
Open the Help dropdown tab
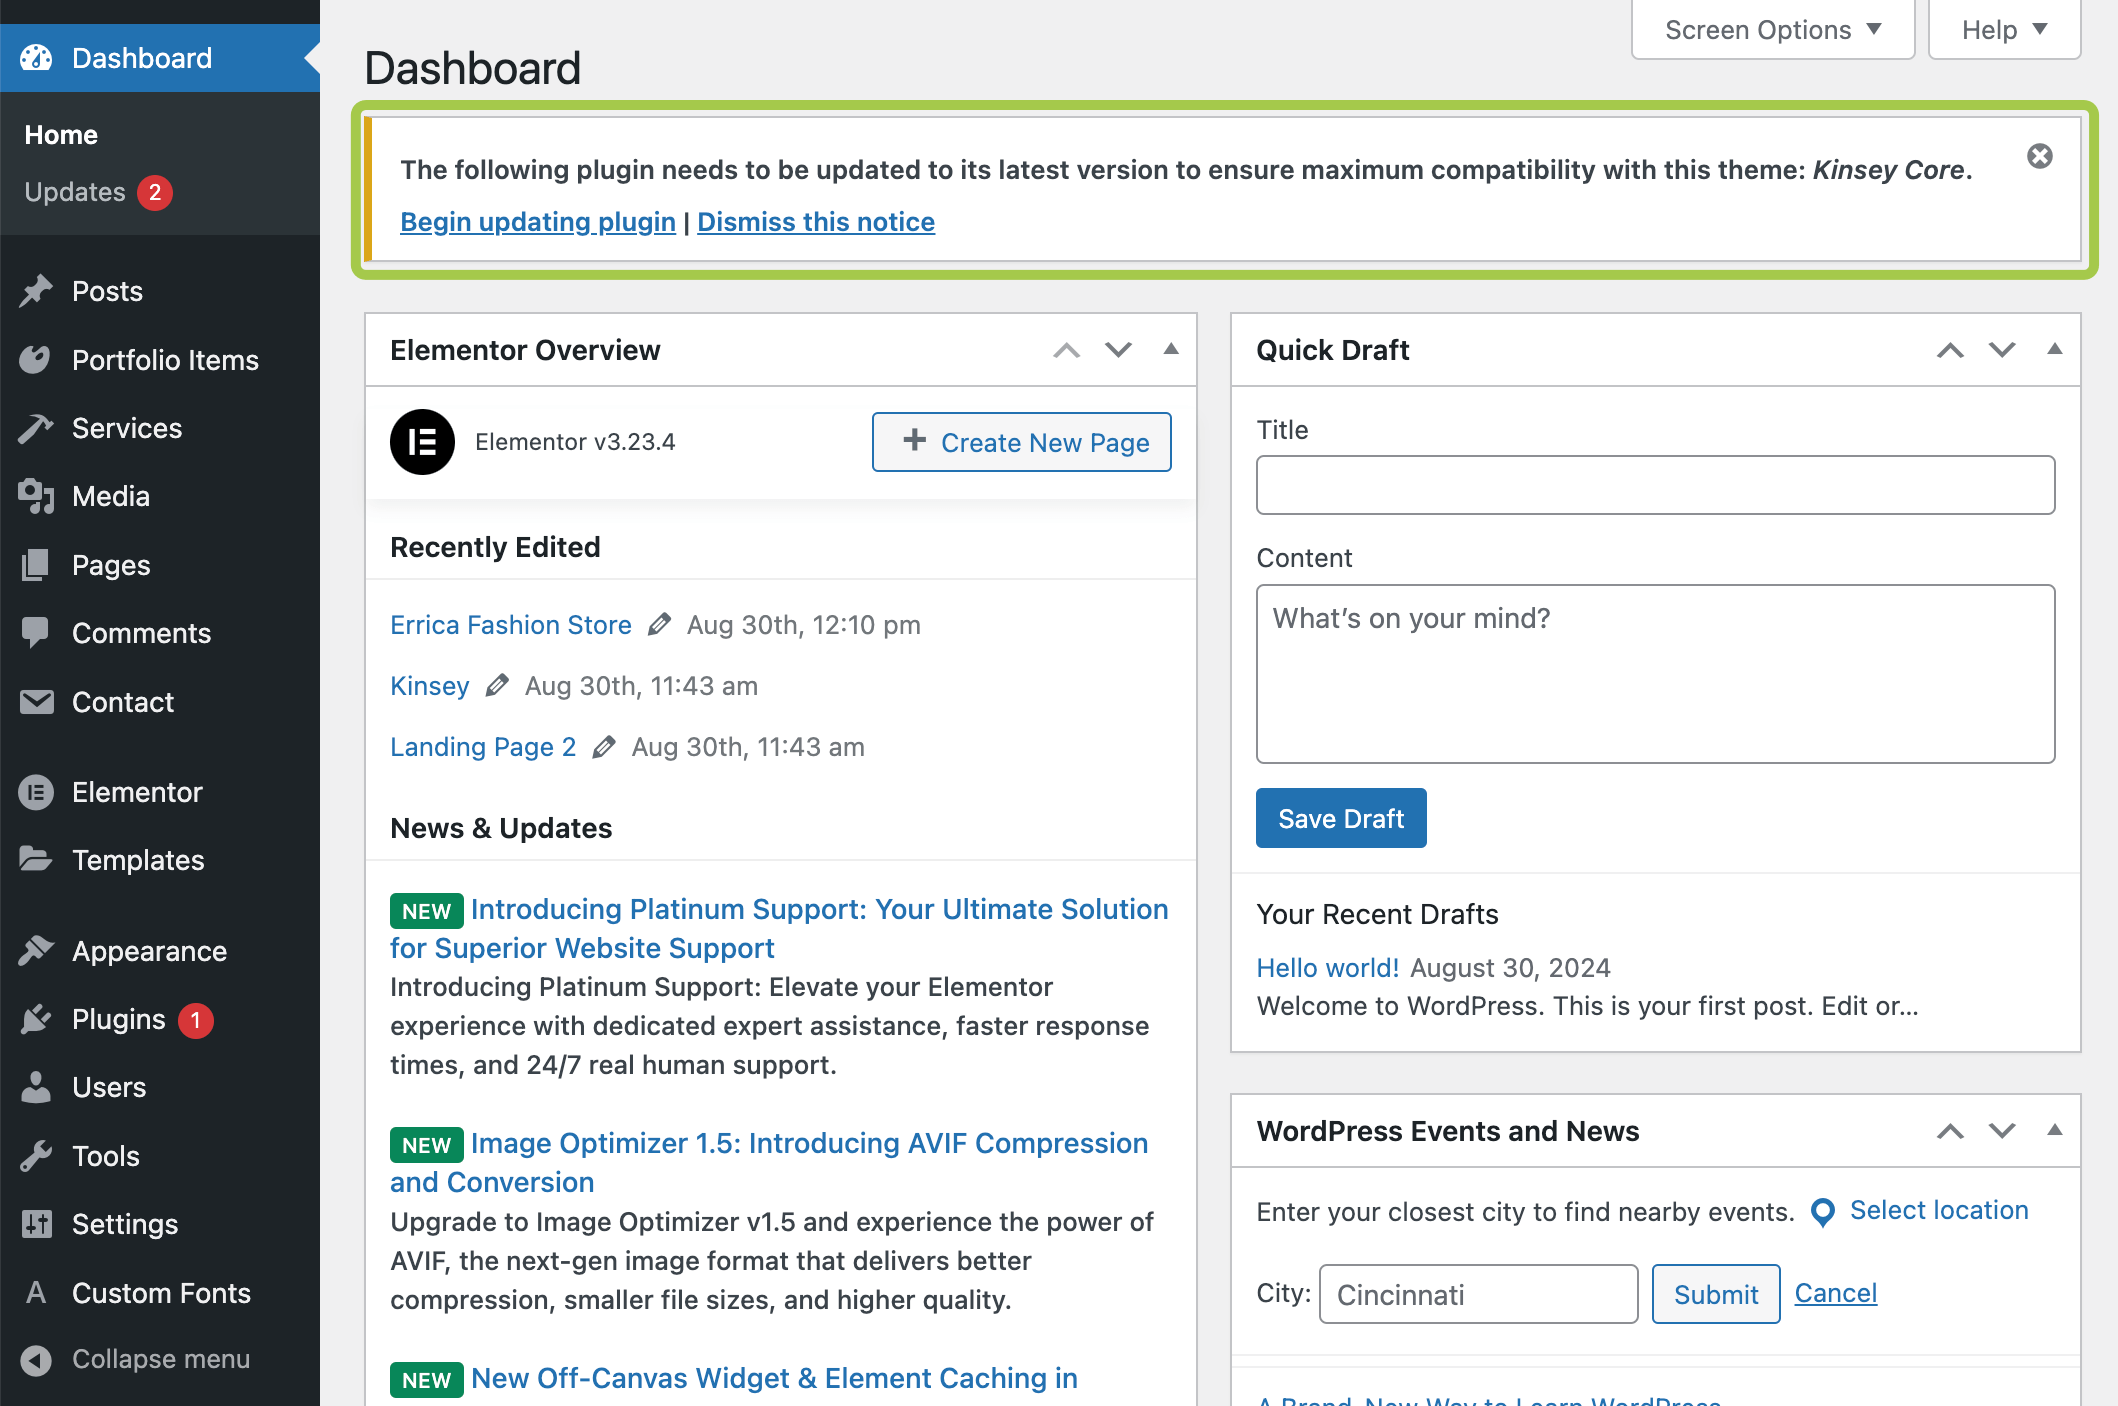click(x=2003, y=30)
